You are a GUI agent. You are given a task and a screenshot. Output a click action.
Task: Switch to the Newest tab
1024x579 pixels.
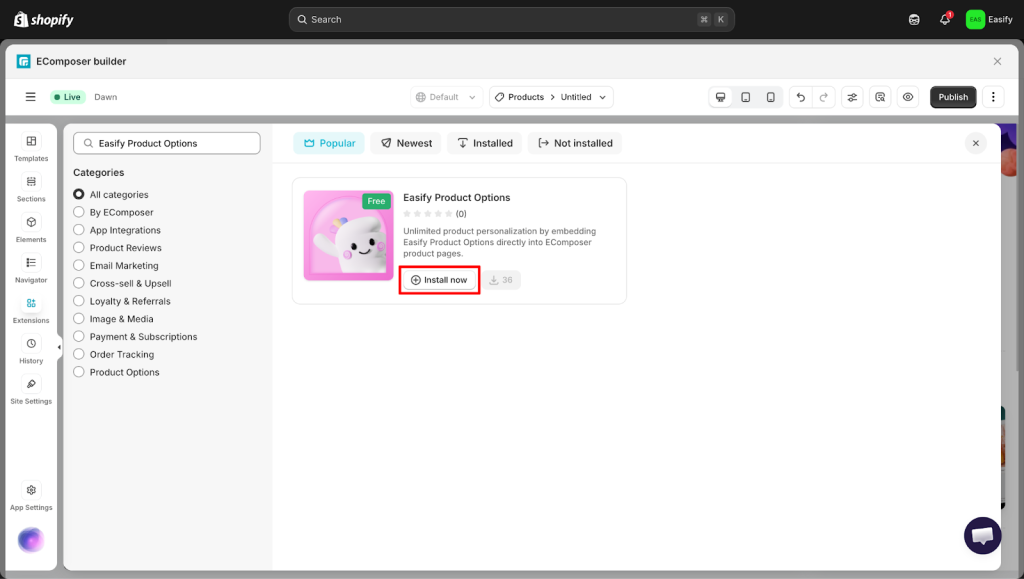406,143
